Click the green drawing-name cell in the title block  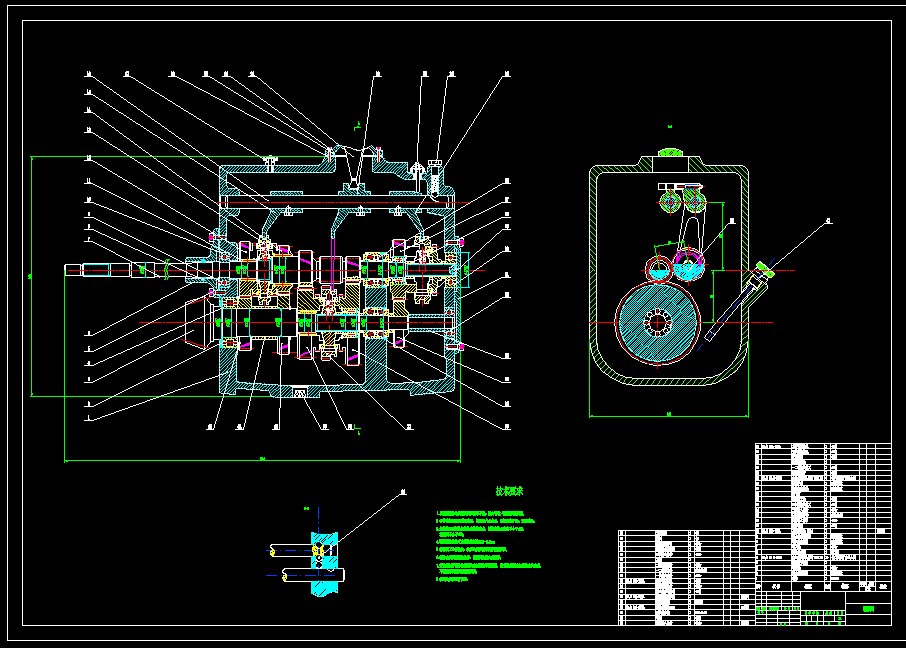[x=868, y=609]
